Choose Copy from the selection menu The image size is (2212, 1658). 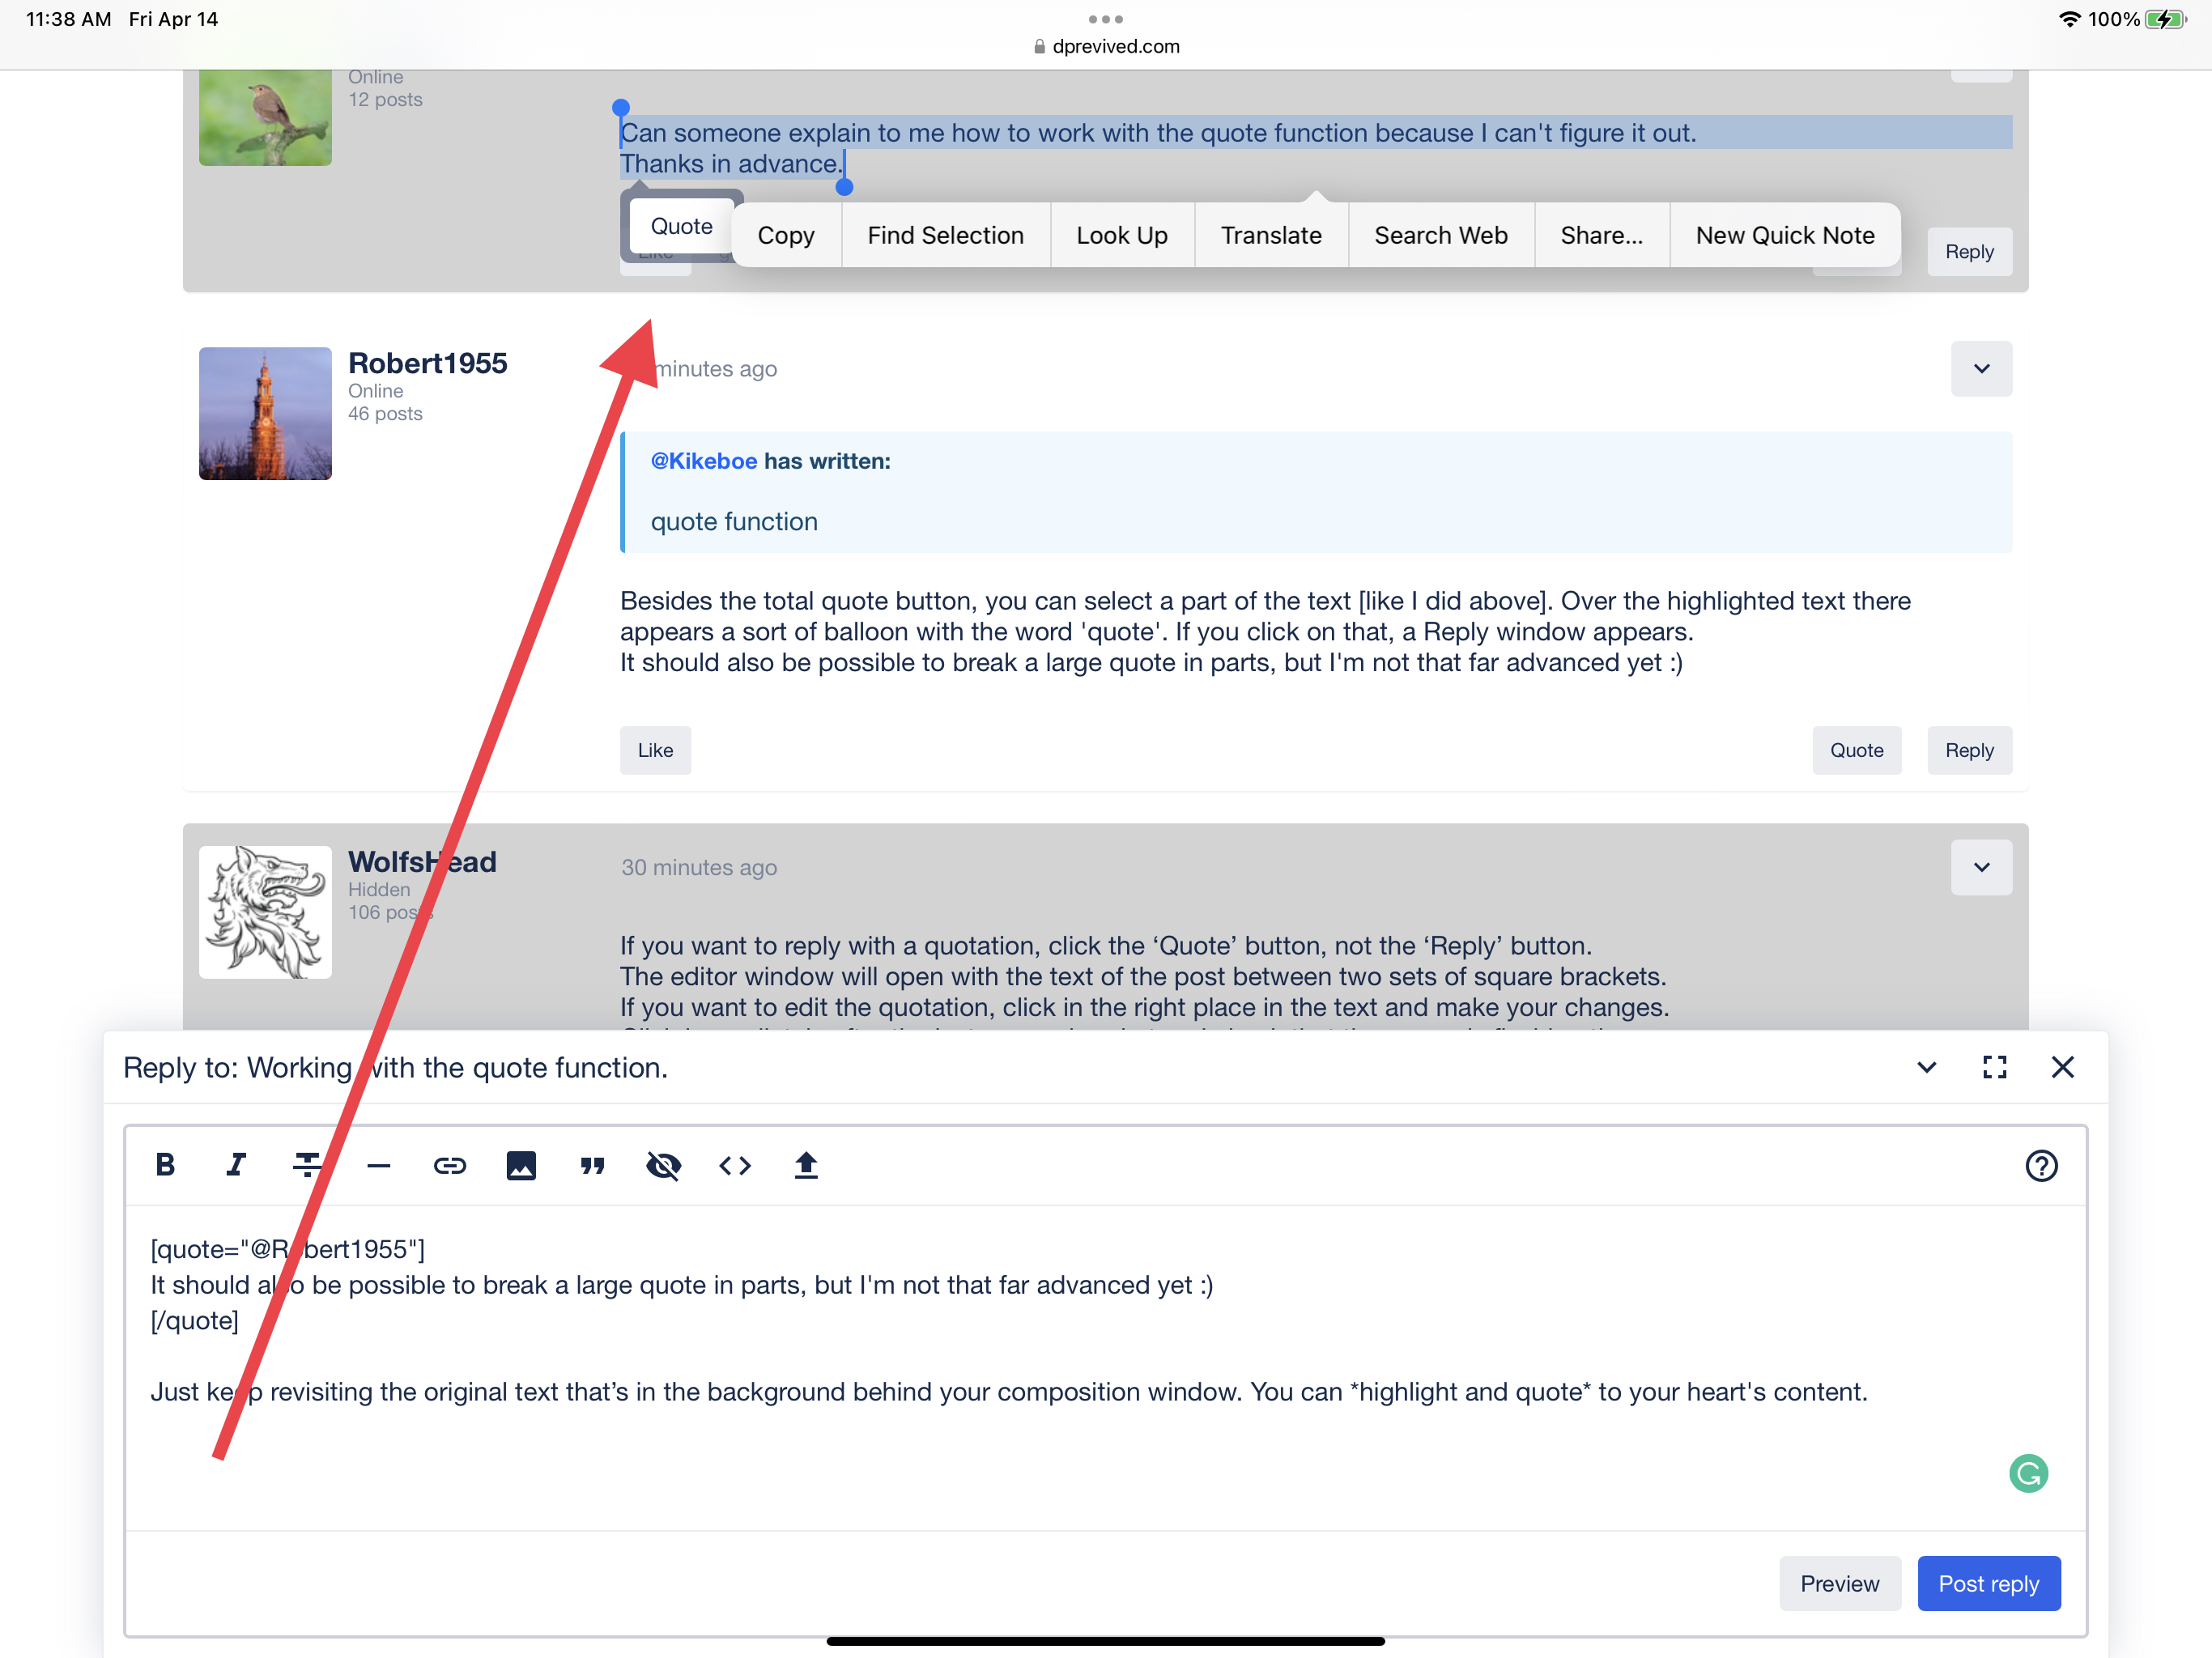[786, 236]
